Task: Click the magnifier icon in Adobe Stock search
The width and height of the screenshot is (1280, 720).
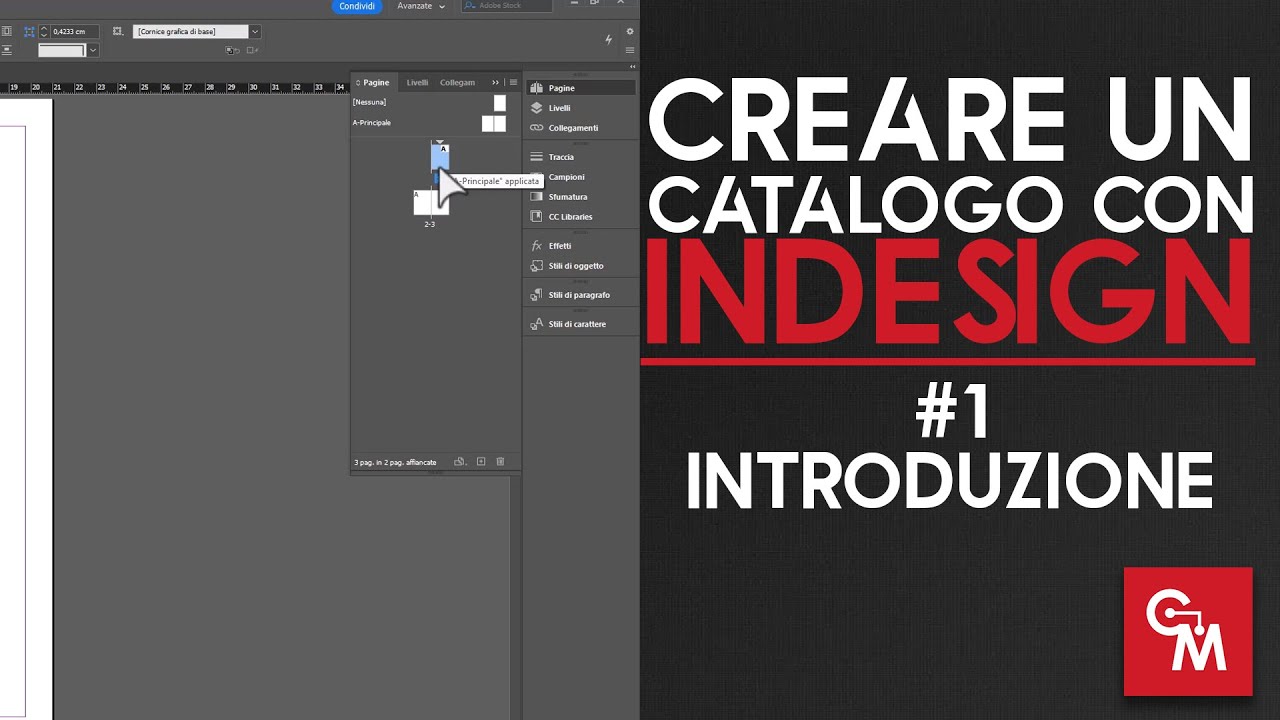Action: click(471, 6)
